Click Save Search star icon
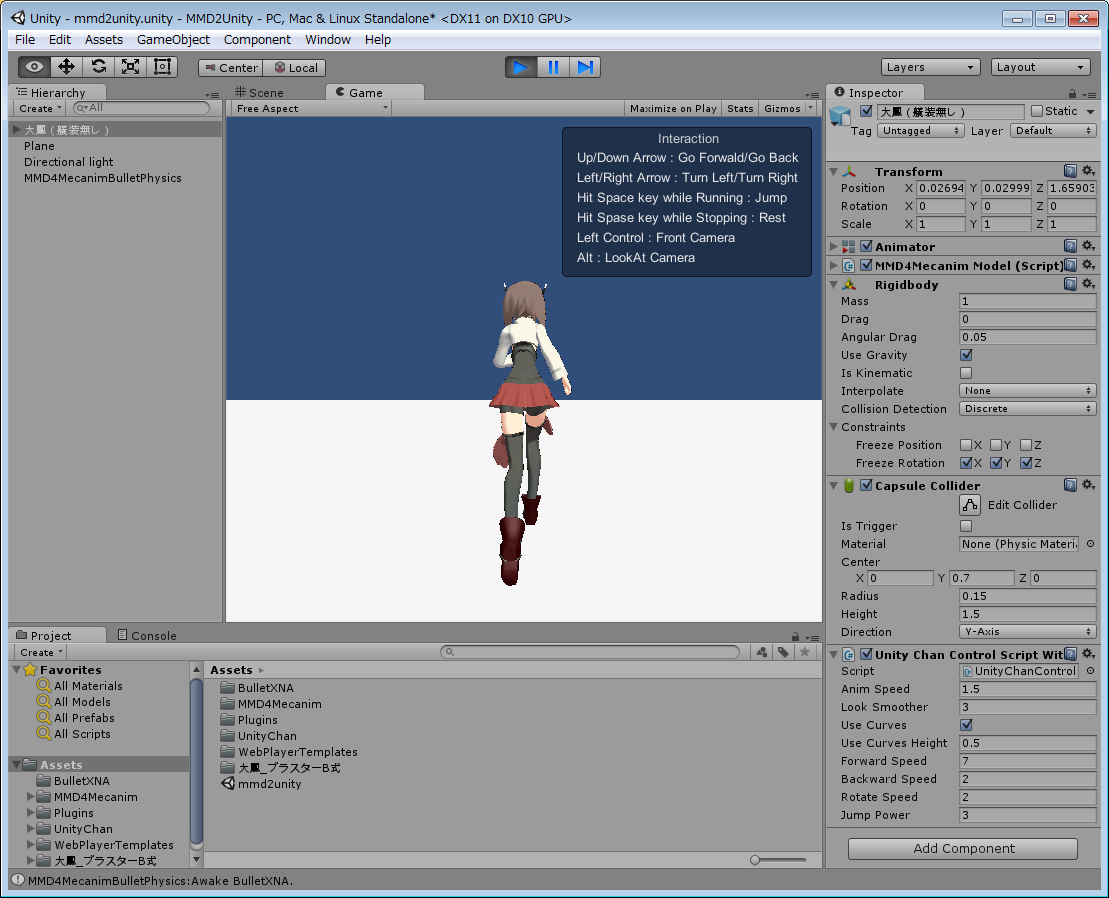1109x898 pixels. tap(804, 652)
